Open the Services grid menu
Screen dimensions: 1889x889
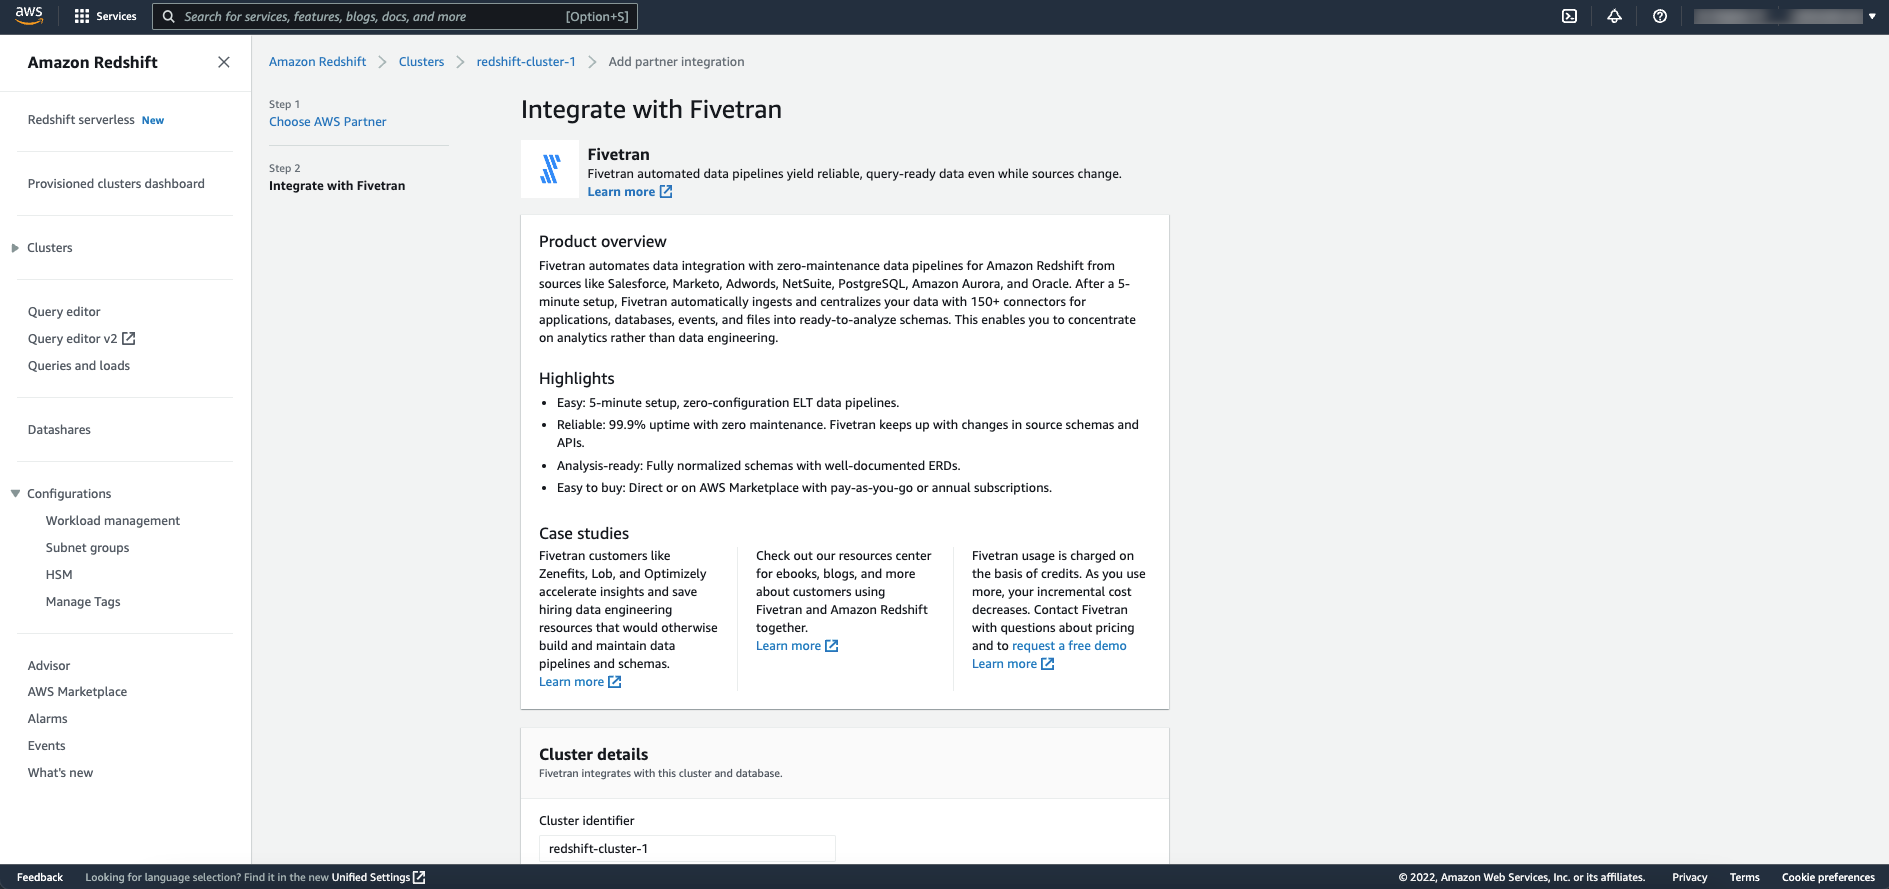click(105, 16)
